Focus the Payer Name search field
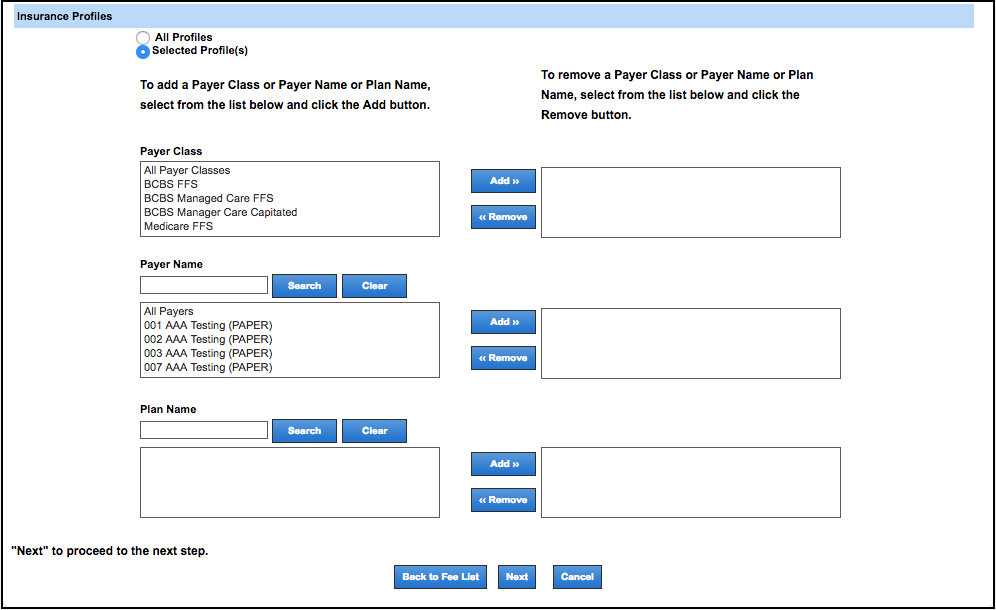996x610 pixels. (x=204, y=286)
